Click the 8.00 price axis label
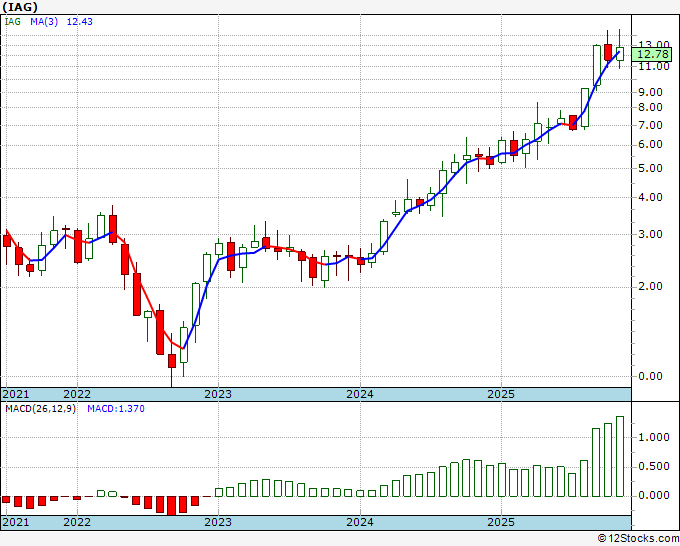This screenshot has width=680, height=546. tap(651, 107)
